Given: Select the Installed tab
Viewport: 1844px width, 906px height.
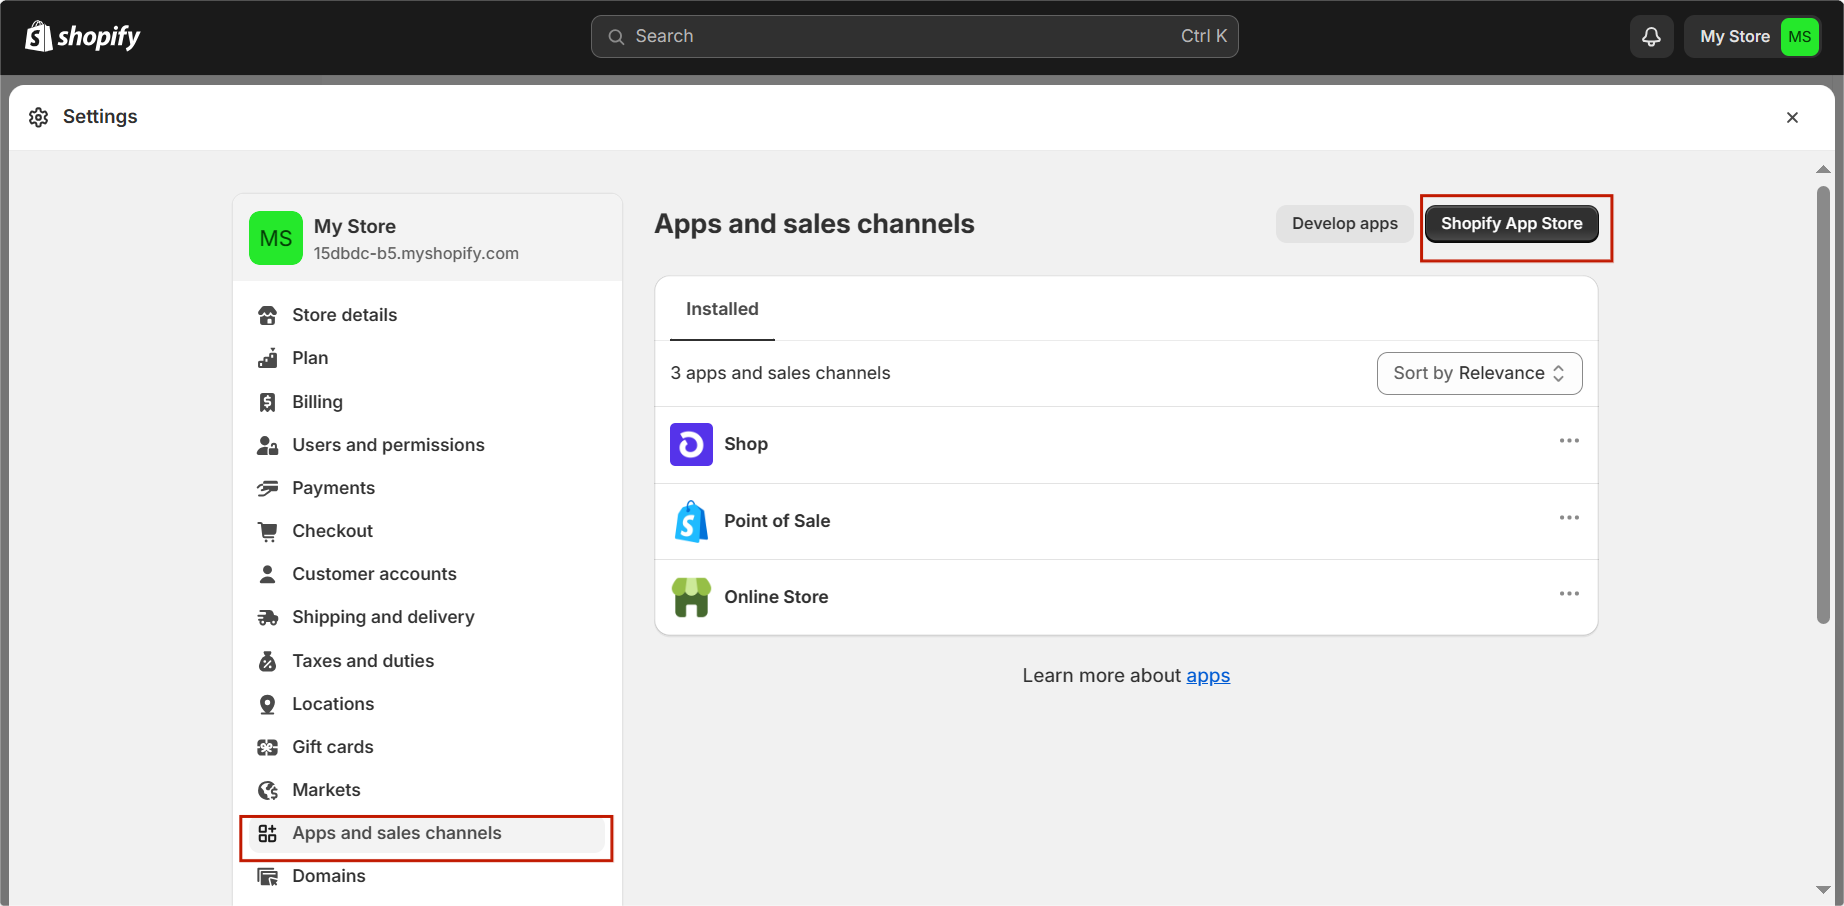Looking at the screenshot, I should click(x=722, y=309).
